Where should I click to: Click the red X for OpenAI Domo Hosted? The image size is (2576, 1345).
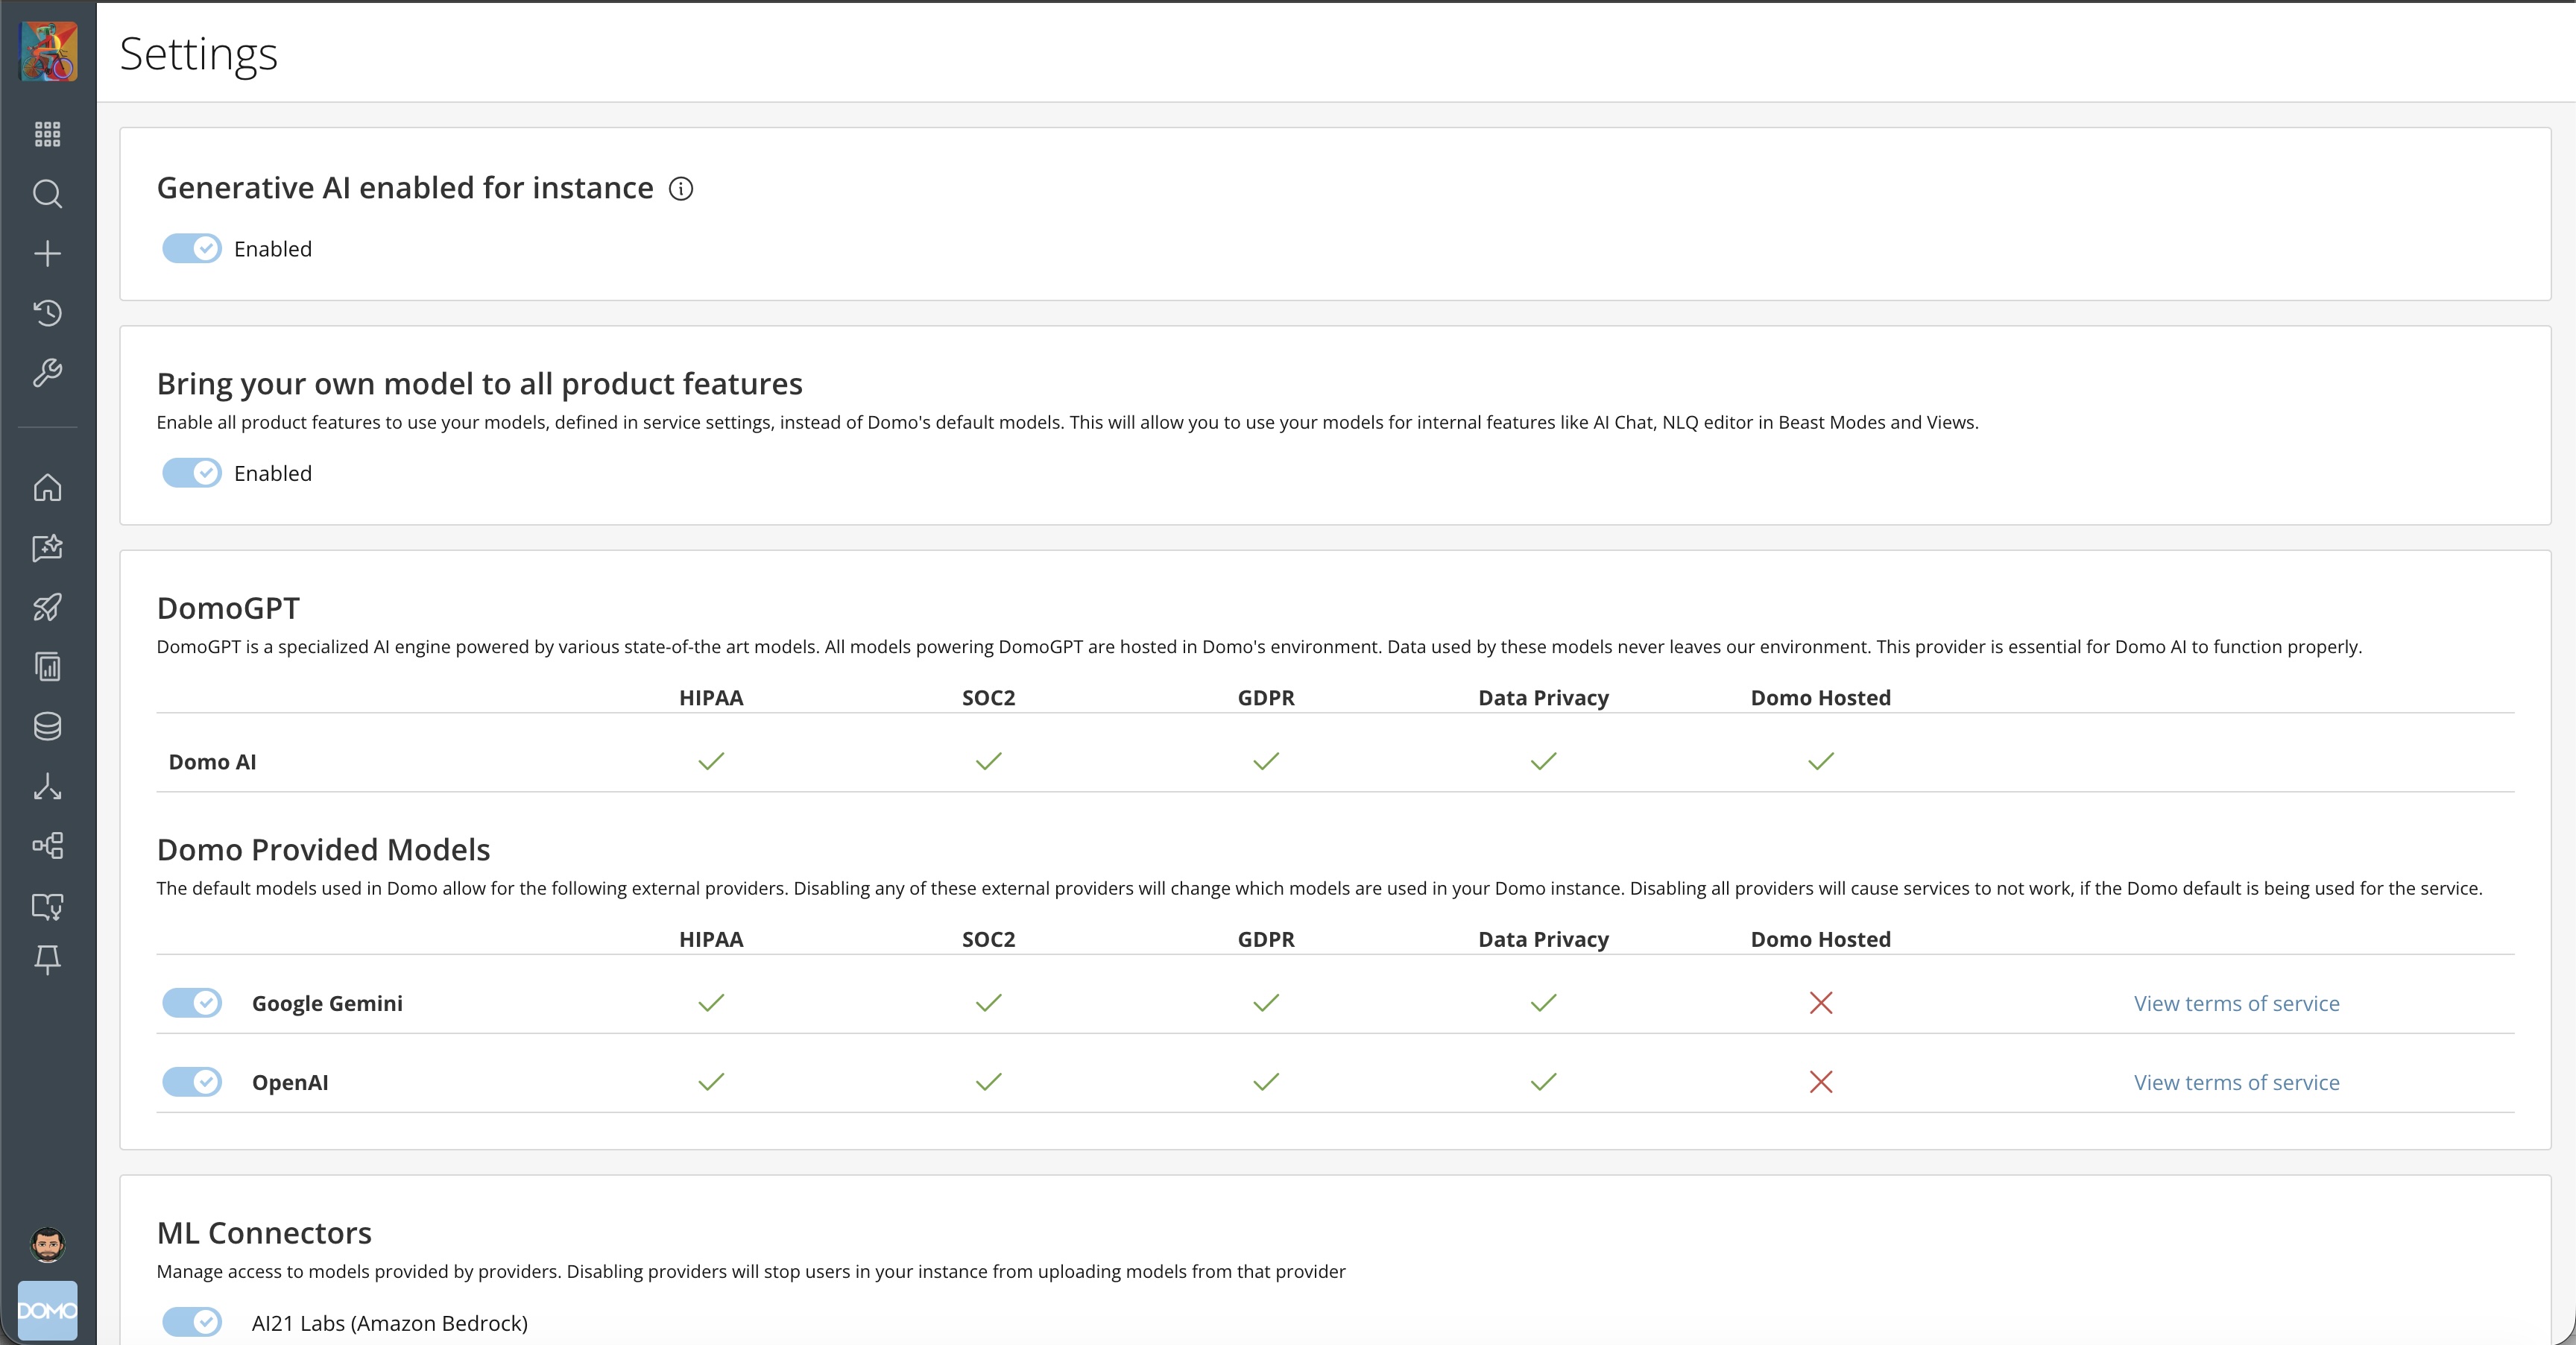[1821, 1082]
